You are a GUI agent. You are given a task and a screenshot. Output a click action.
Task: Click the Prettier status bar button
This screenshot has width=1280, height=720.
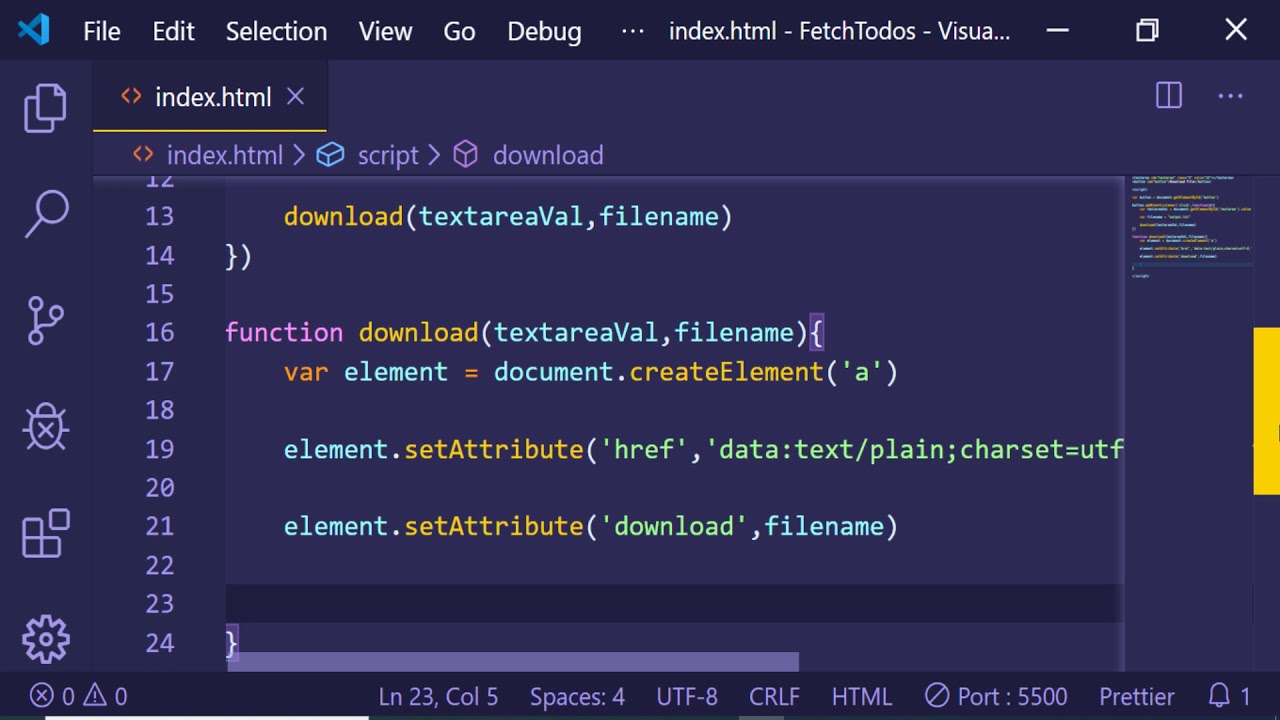coord(1137,696)
